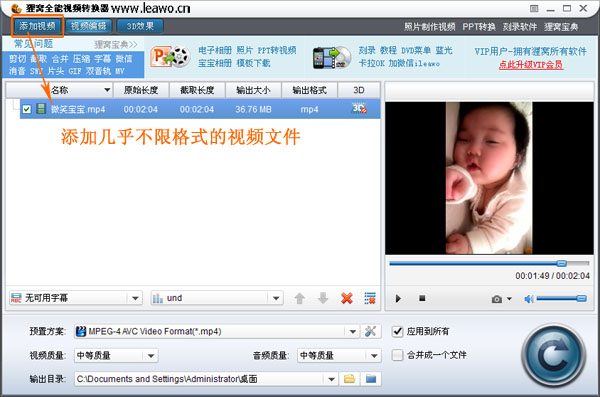The width and height of the screenshot is (600, 397).
Task: Stop the preview video playback
Action: pos(422,298)
